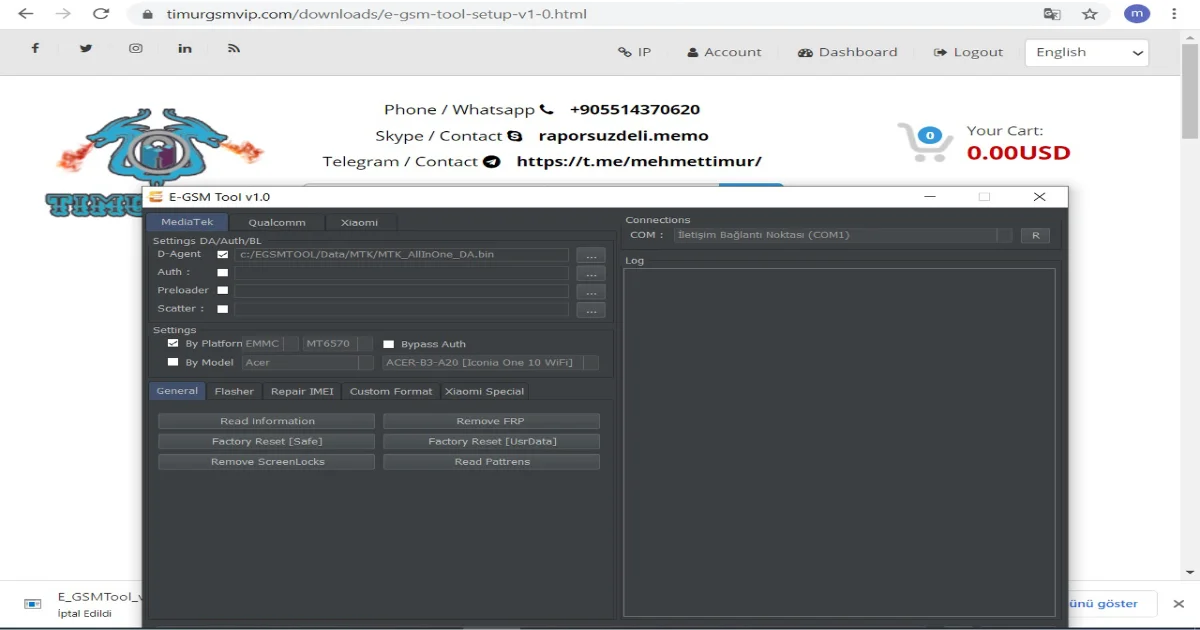Toggle the D-Agent checkbox

pyautogui.click(x=223, y=255)
